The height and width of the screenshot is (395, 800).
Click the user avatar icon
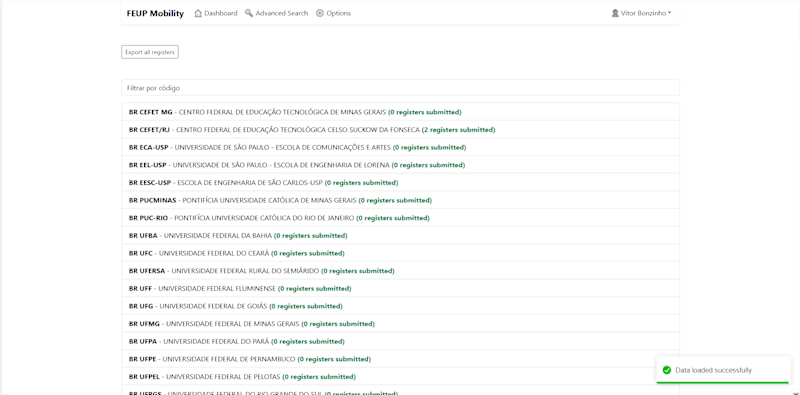coord(615,13)
